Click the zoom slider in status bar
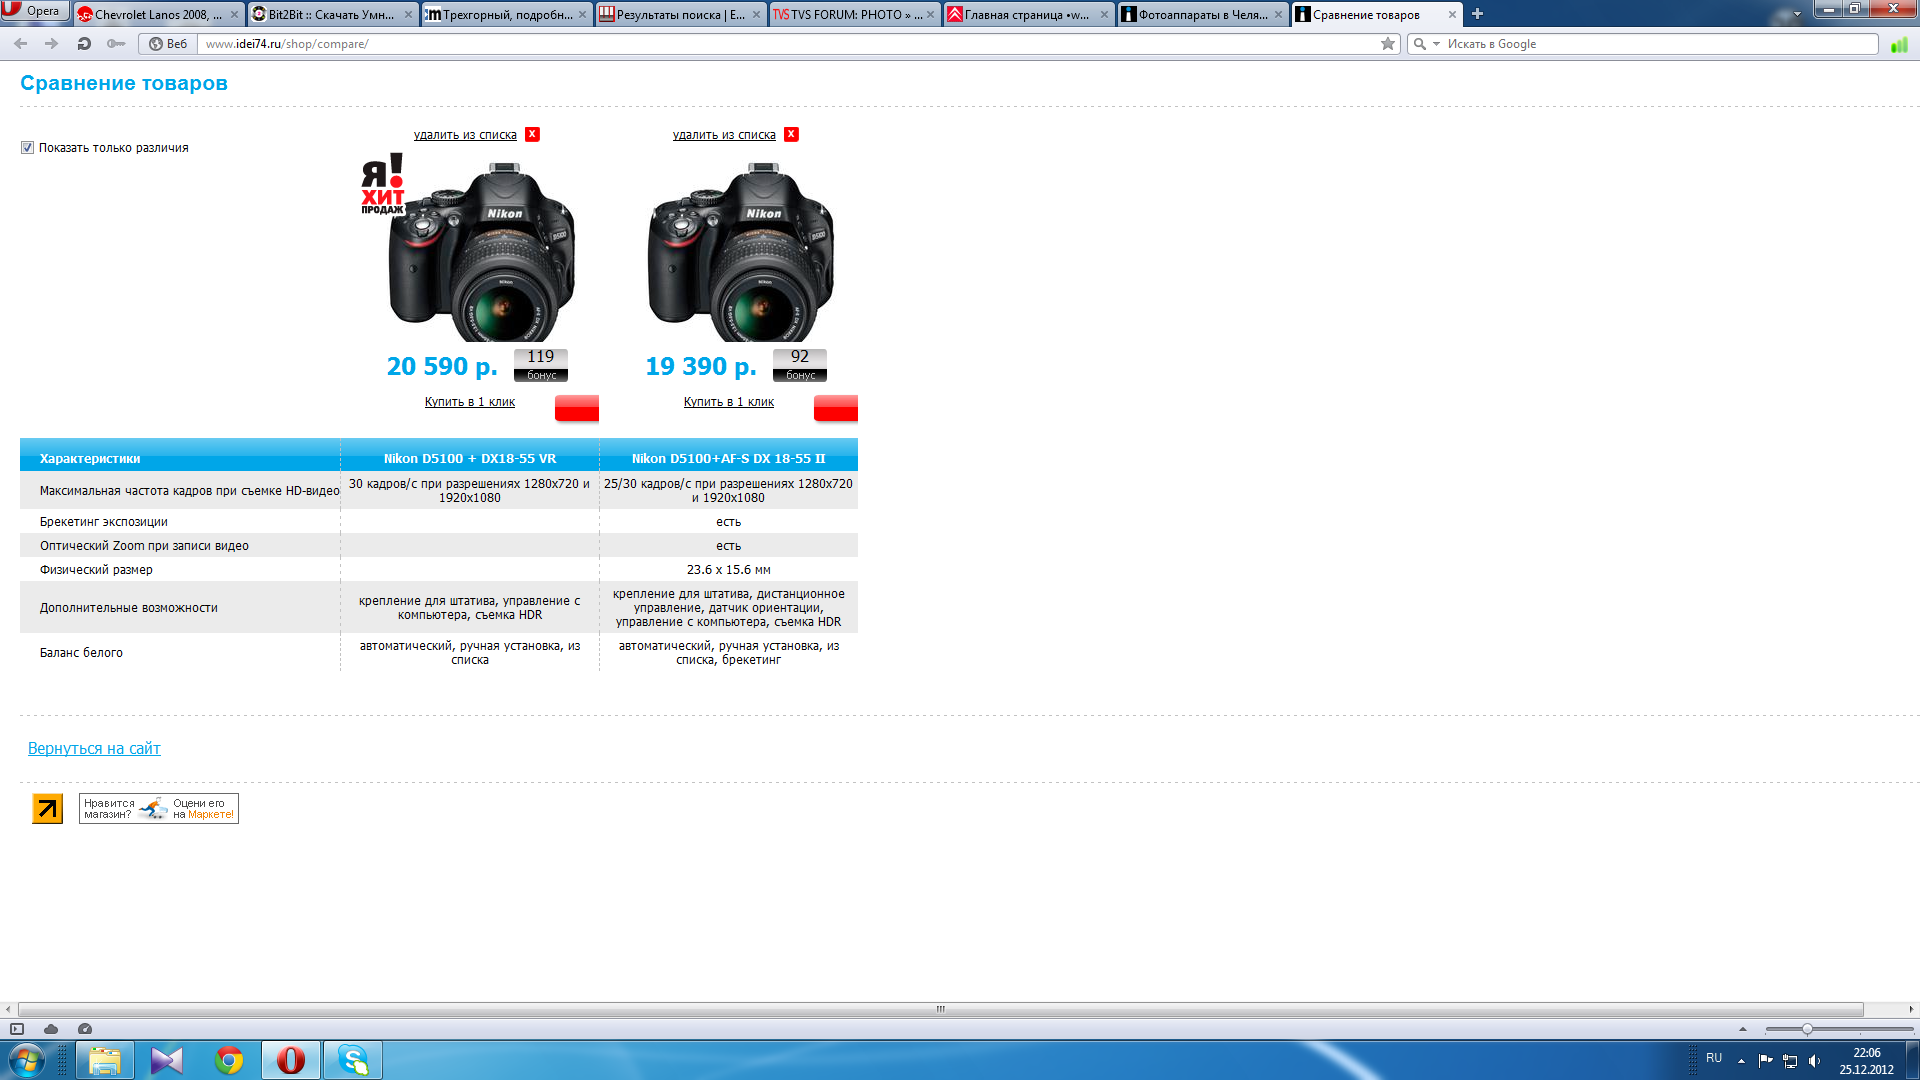The height and width of the screenshot is (1080, 1920). 1807,1029
